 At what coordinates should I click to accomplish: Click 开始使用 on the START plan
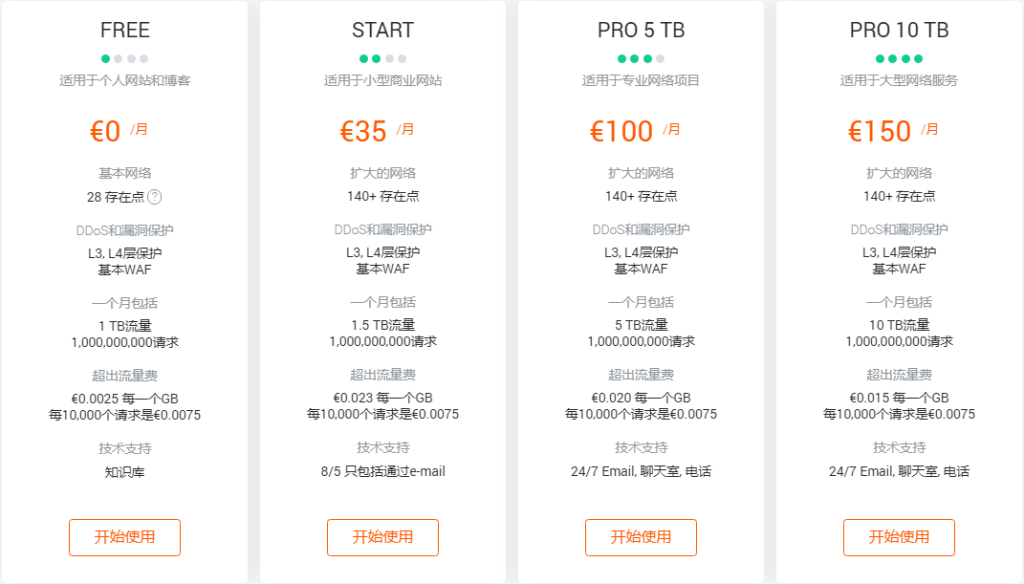pos(382,537)
